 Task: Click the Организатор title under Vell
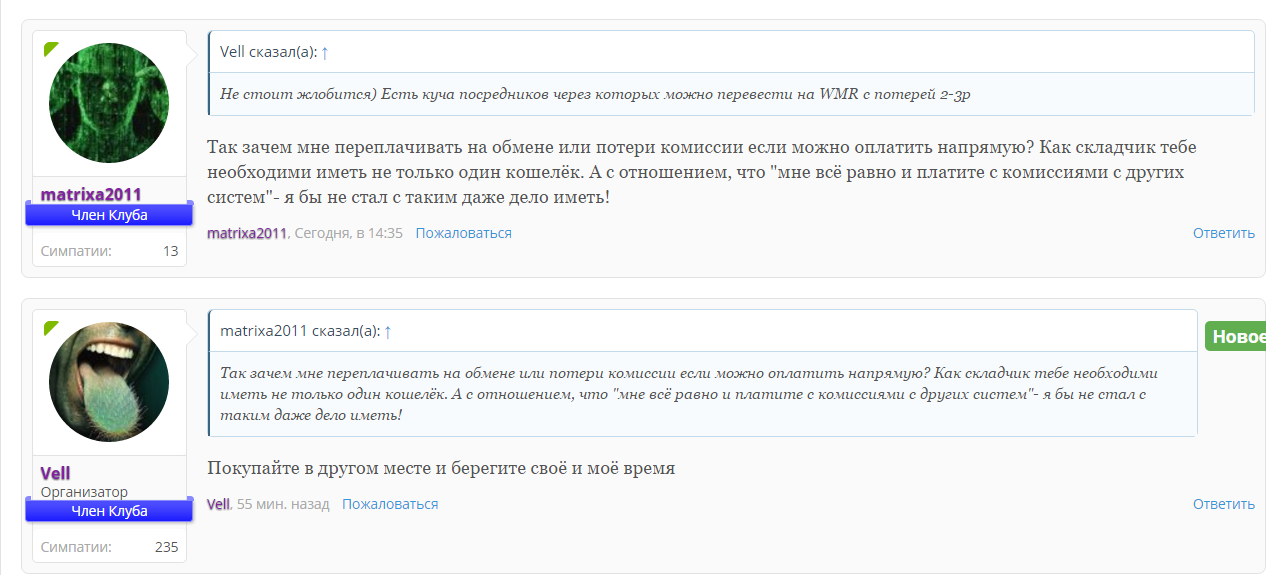click(x=84, y=492)
